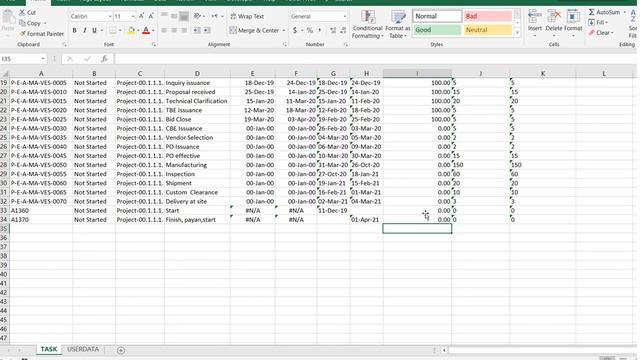Open the Fill options
The image size is (640, 360).
click(598, 22)
